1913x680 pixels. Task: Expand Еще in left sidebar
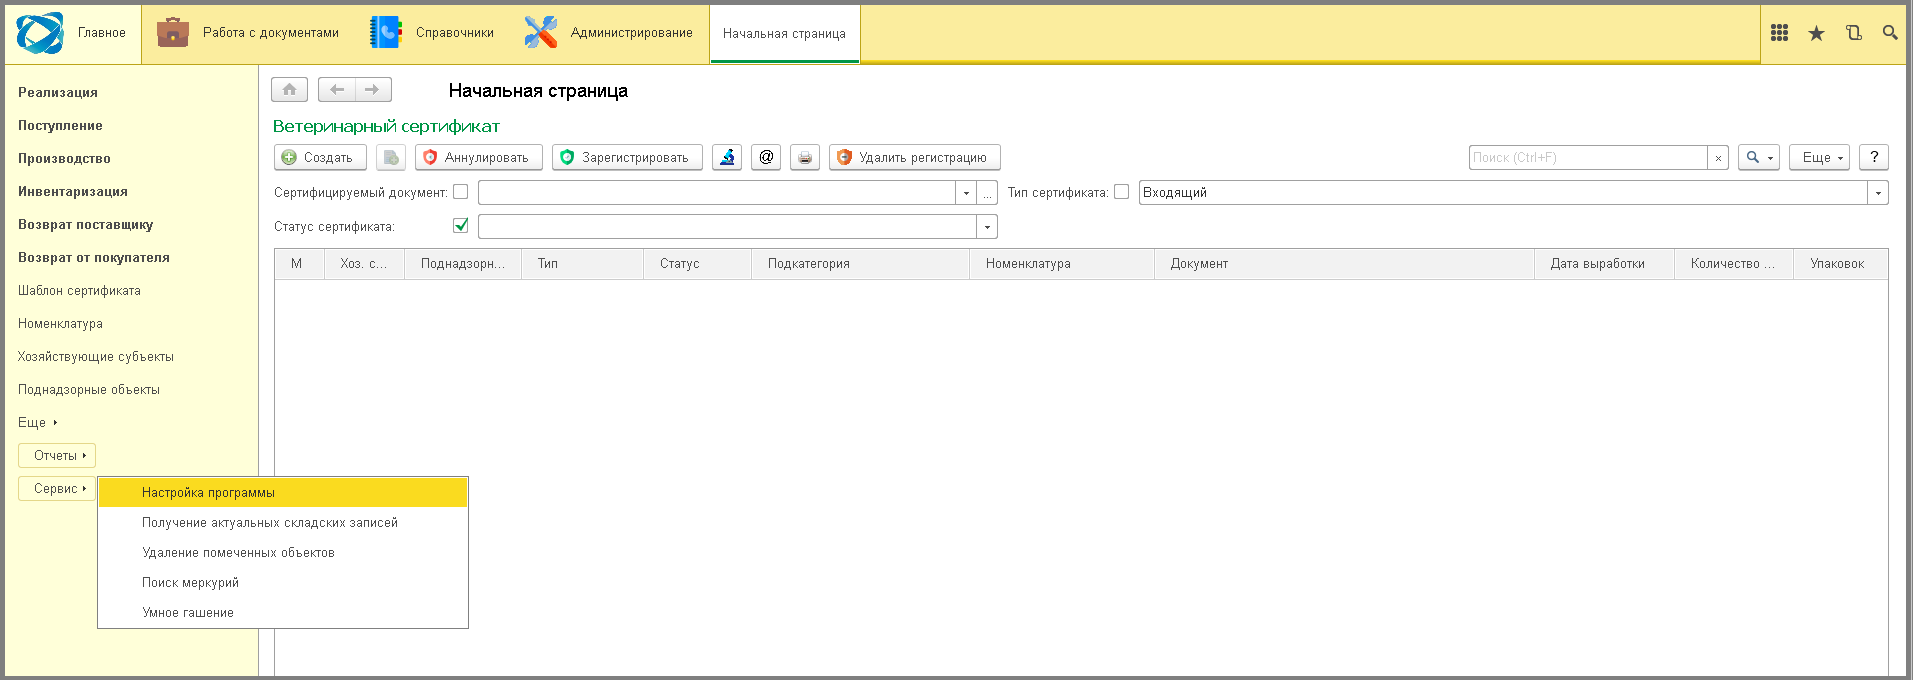click(x=38, y=422)
